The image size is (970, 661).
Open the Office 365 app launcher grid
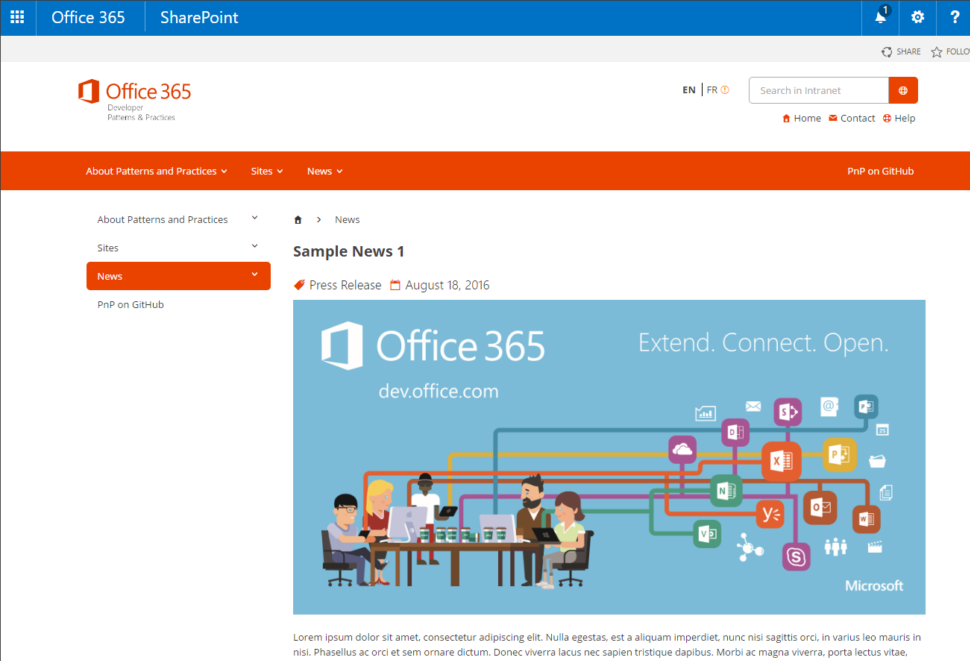pos(17,17)
